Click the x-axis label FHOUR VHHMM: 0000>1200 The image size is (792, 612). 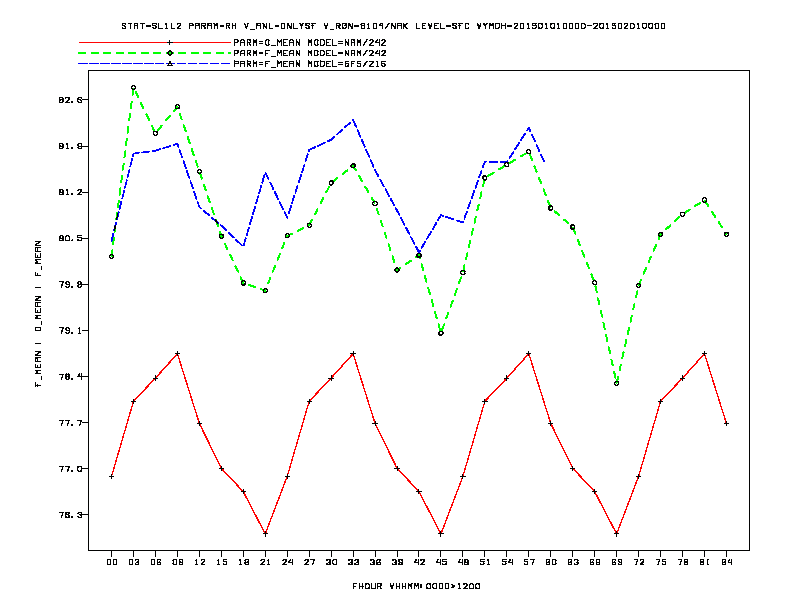tap(416, 586)
